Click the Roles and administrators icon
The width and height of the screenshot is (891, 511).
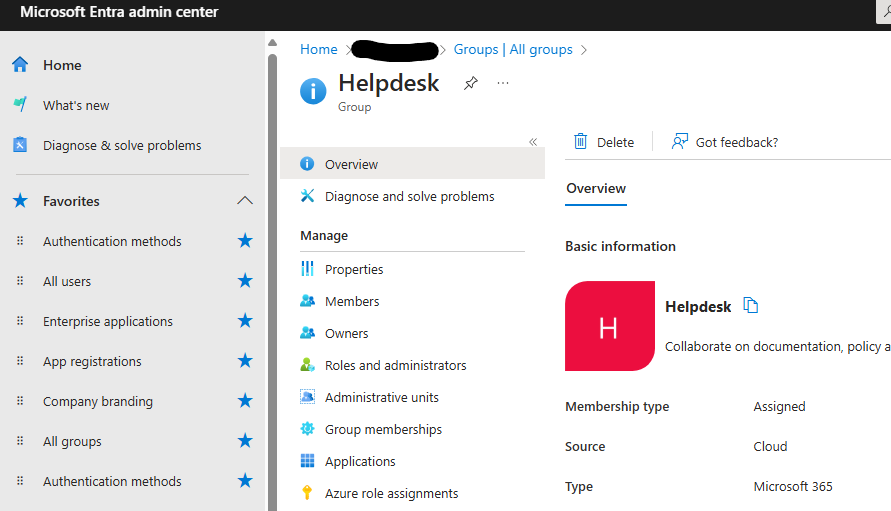click(307, 364)
